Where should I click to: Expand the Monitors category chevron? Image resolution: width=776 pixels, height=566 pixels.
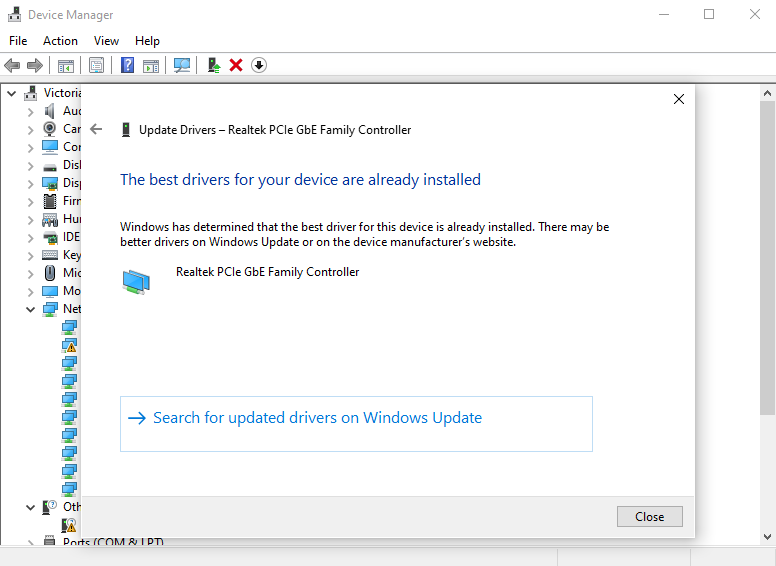(31, 292)
